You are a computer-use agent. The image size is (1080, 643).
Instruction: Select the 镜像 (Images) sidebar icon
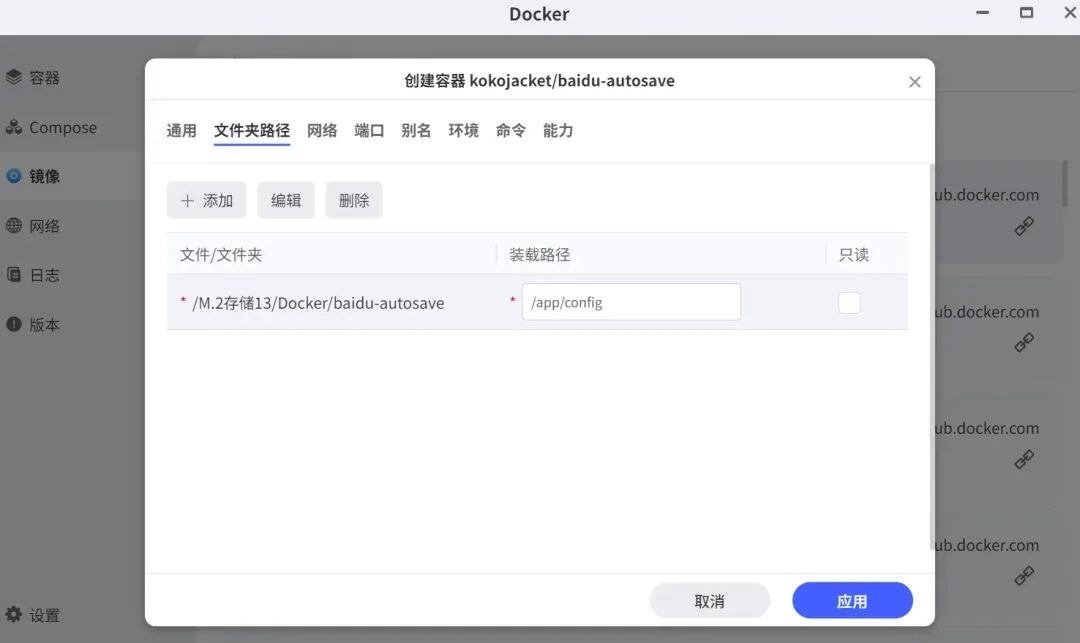pos(14,176)
